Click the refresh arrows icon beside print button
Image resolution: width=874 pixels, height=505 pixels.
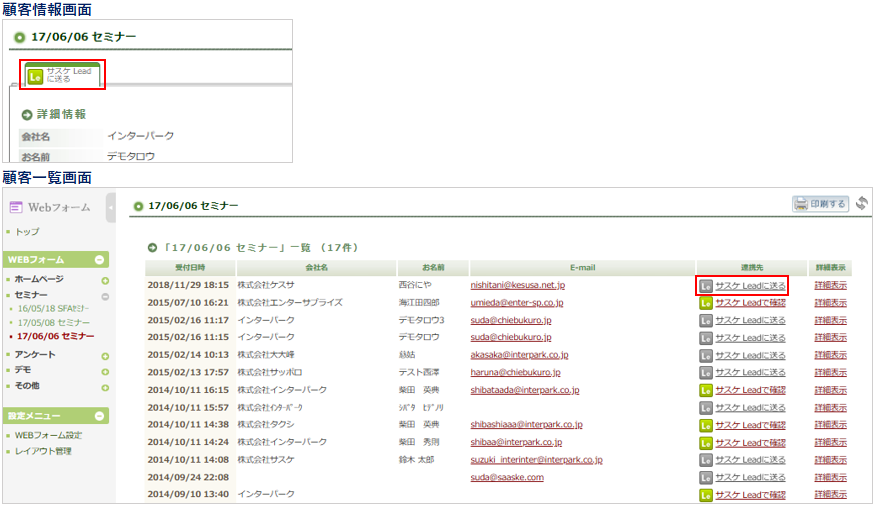click(x=862, y=203)
